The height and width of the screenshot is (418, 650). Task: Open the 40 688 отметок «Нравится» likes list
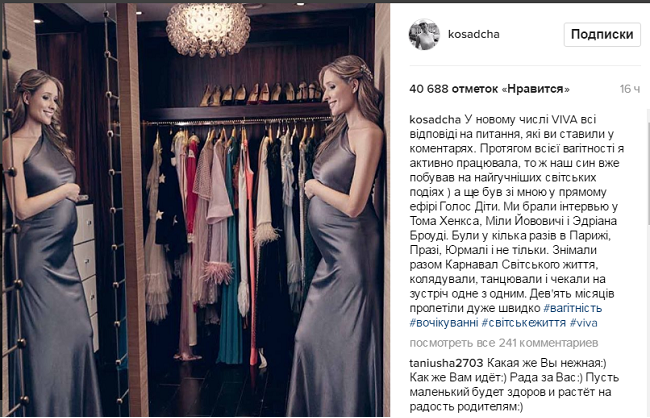click(489, 89)
